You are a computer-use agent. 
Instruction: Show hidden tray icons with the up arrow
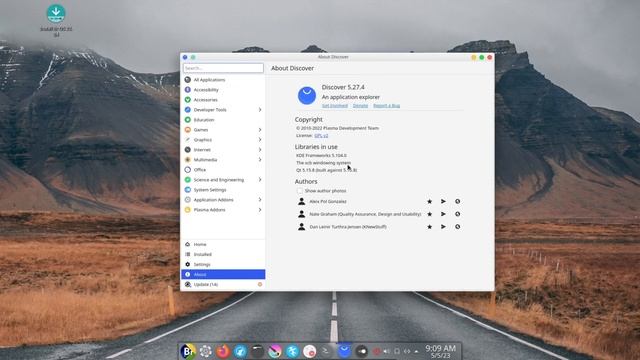click(x=416, y=351)
